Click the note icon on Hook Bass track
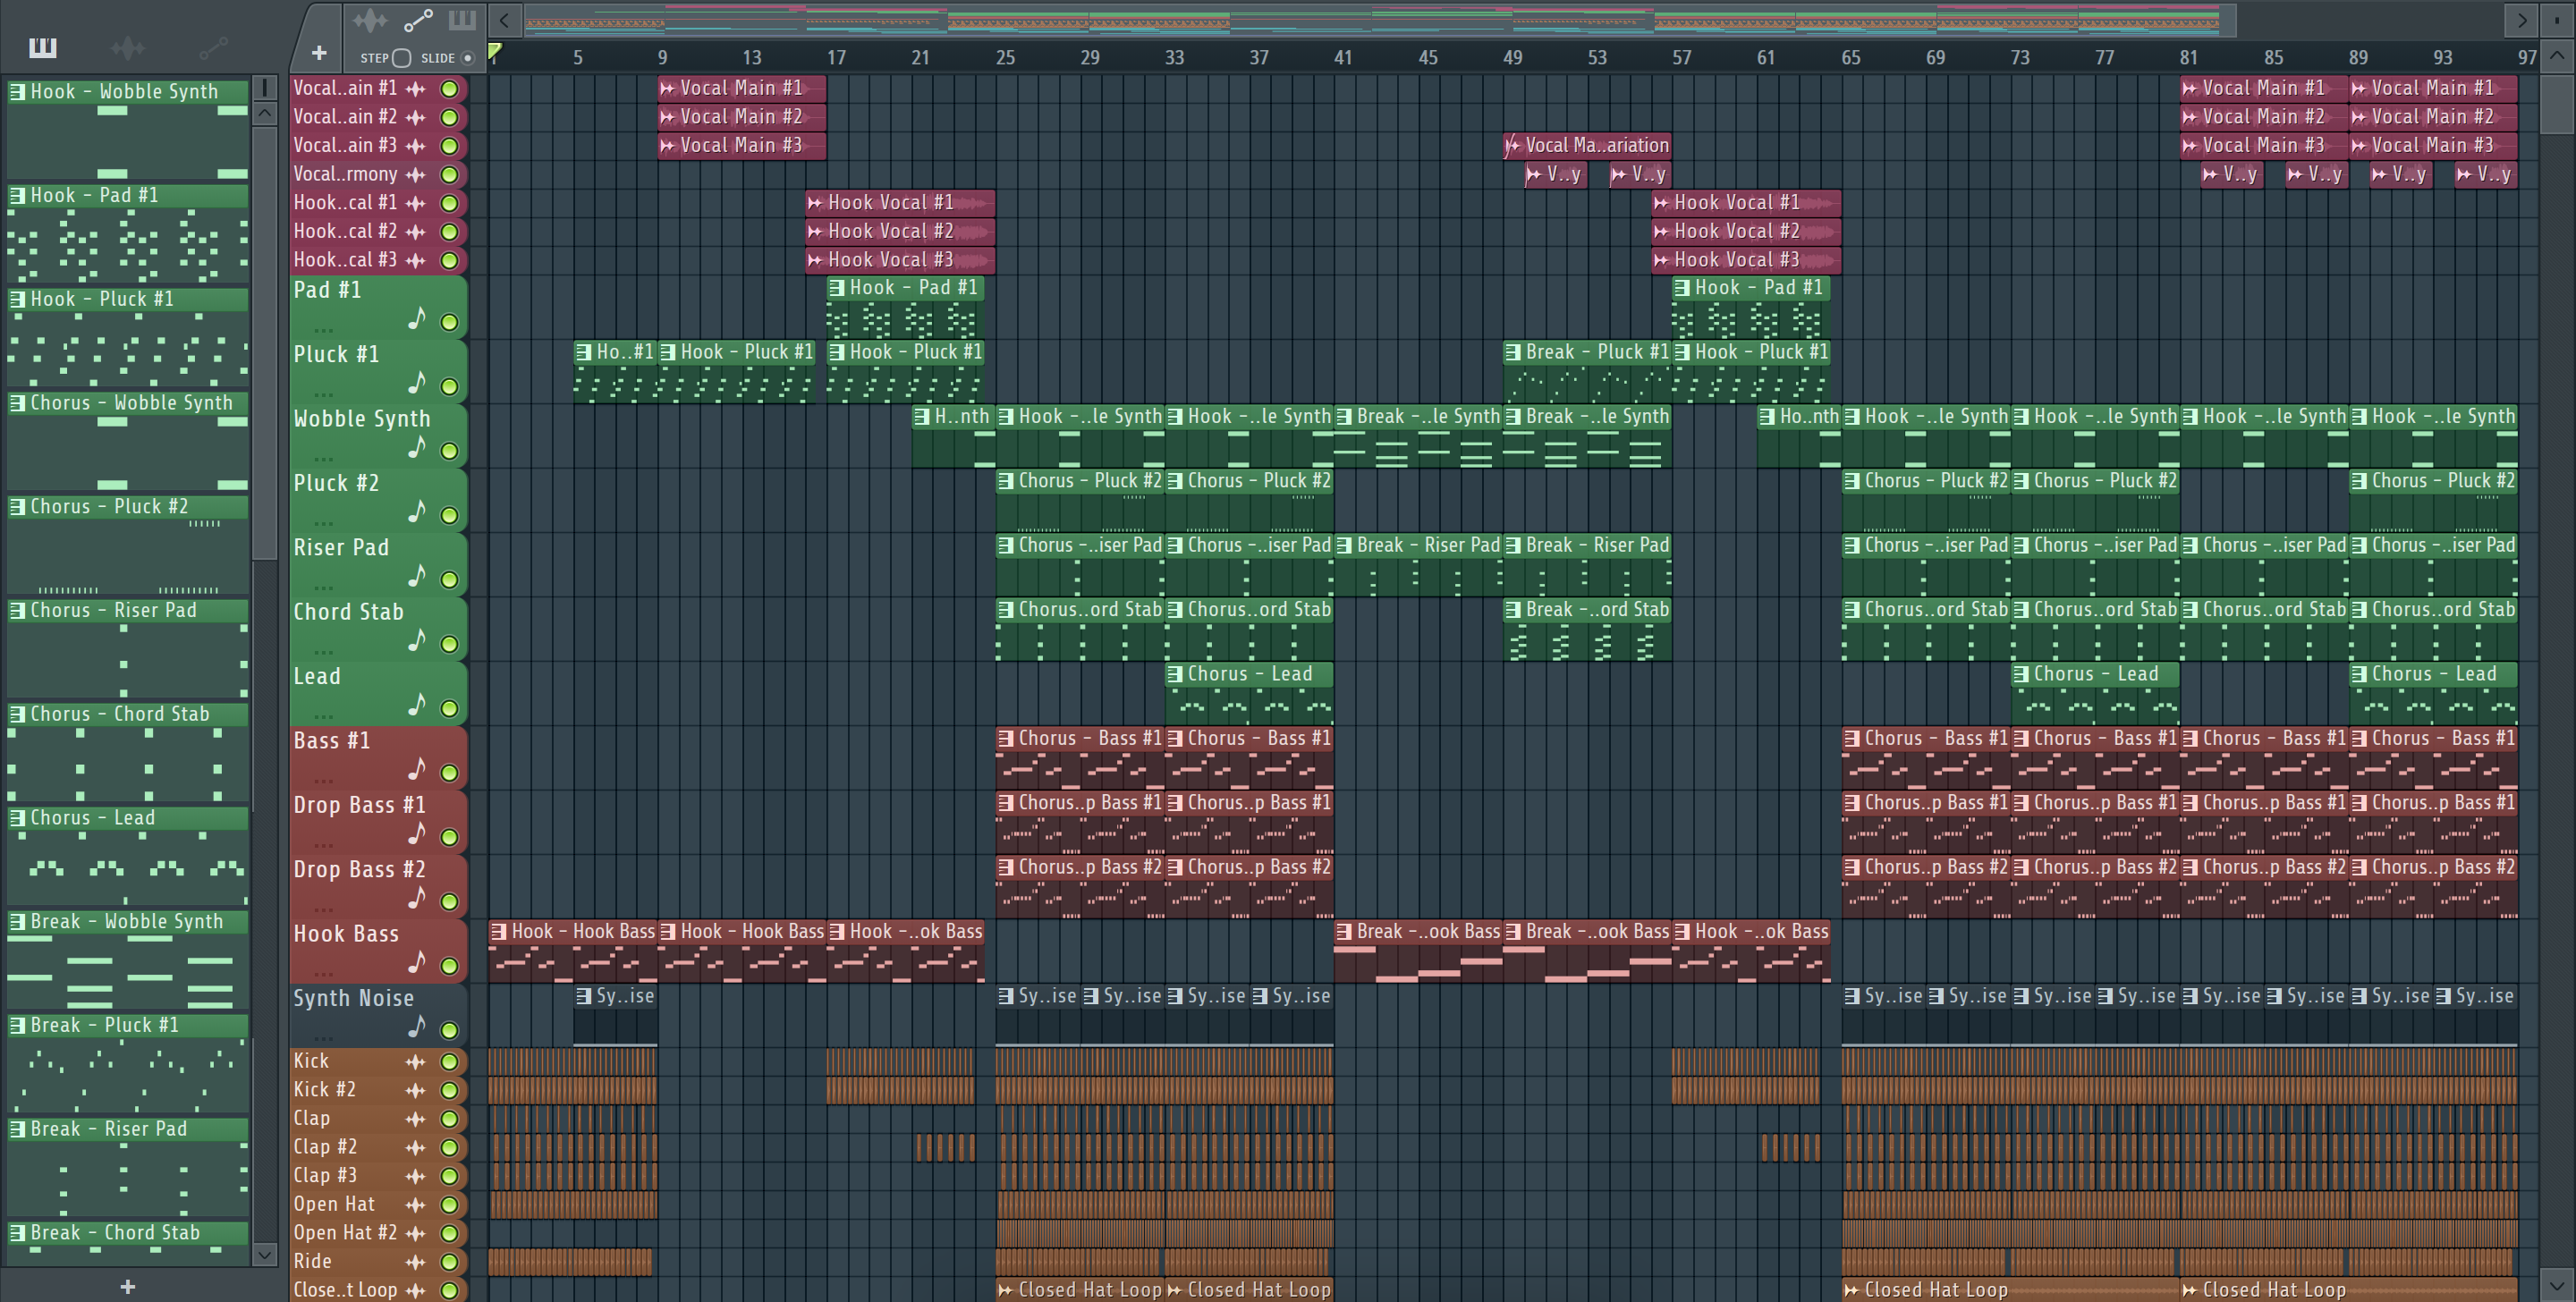 coord(417,962)
